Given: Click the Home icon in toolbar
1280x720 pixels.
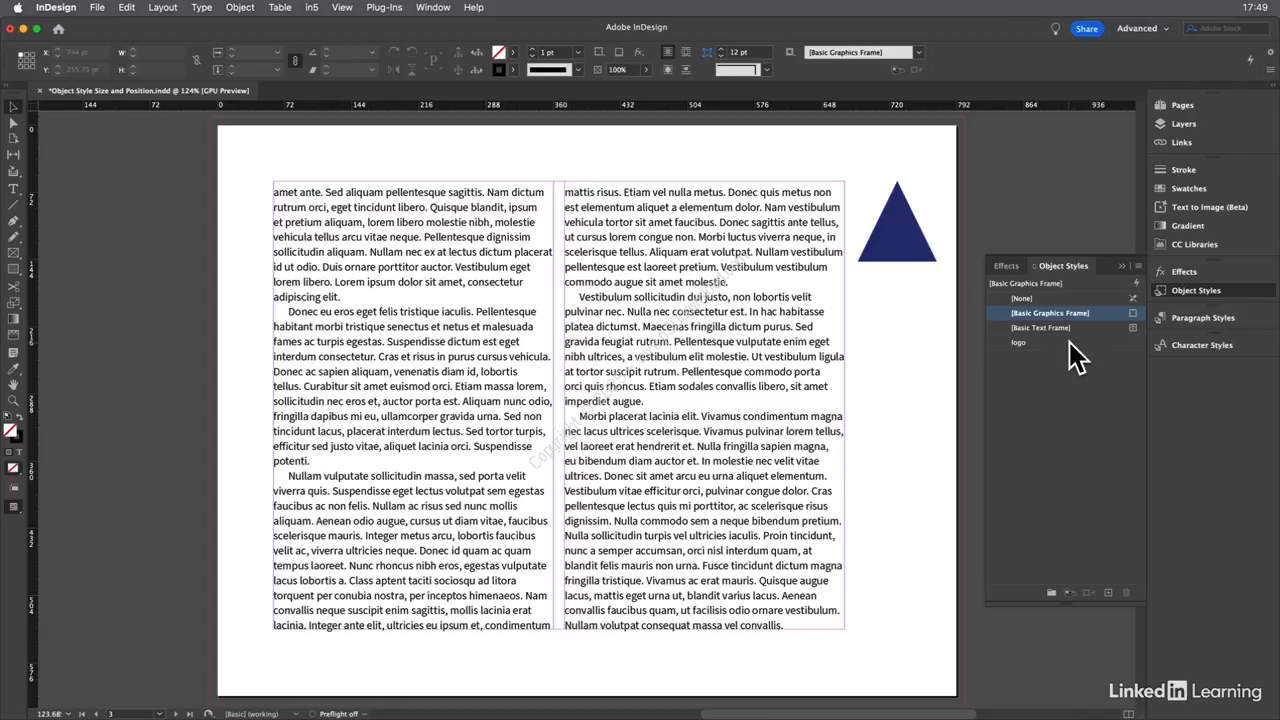Looking at the screenshot, I should [58, 29].
